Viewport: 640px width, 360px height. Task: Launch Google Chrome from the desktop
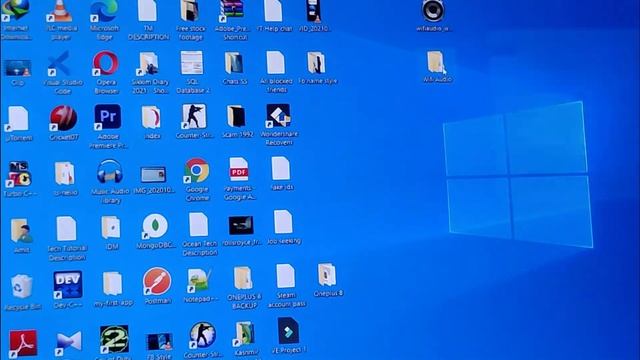point(197,171)
